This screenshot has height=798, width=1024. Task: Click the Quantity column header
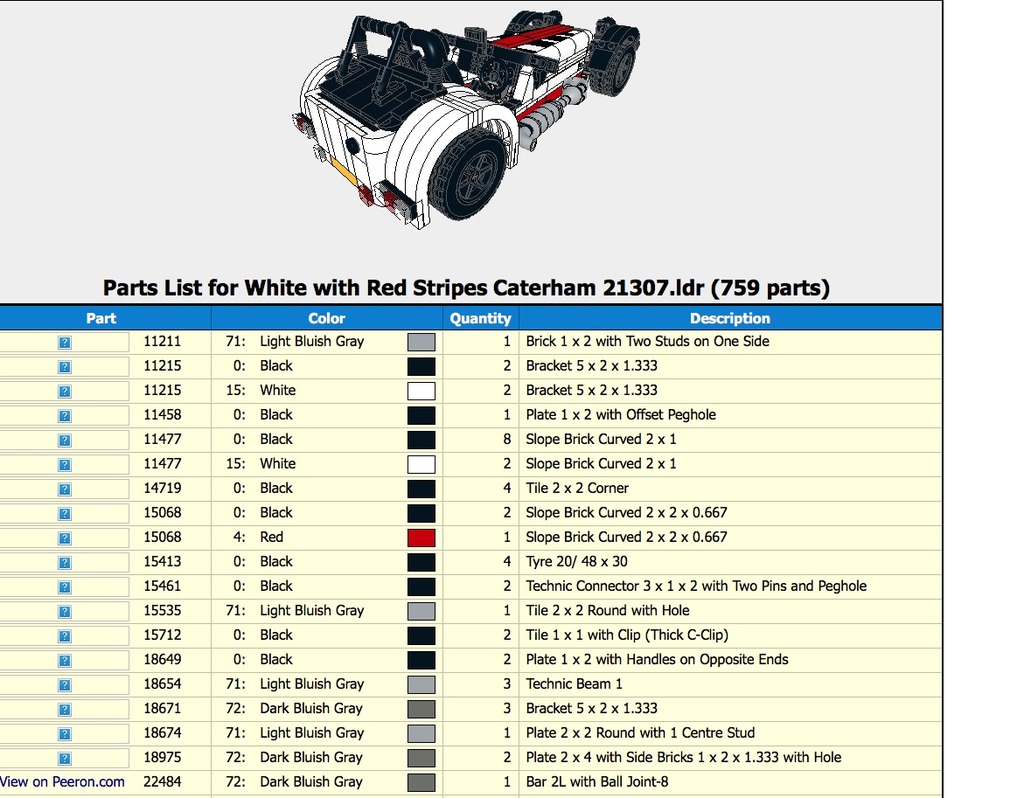point(481,318)
